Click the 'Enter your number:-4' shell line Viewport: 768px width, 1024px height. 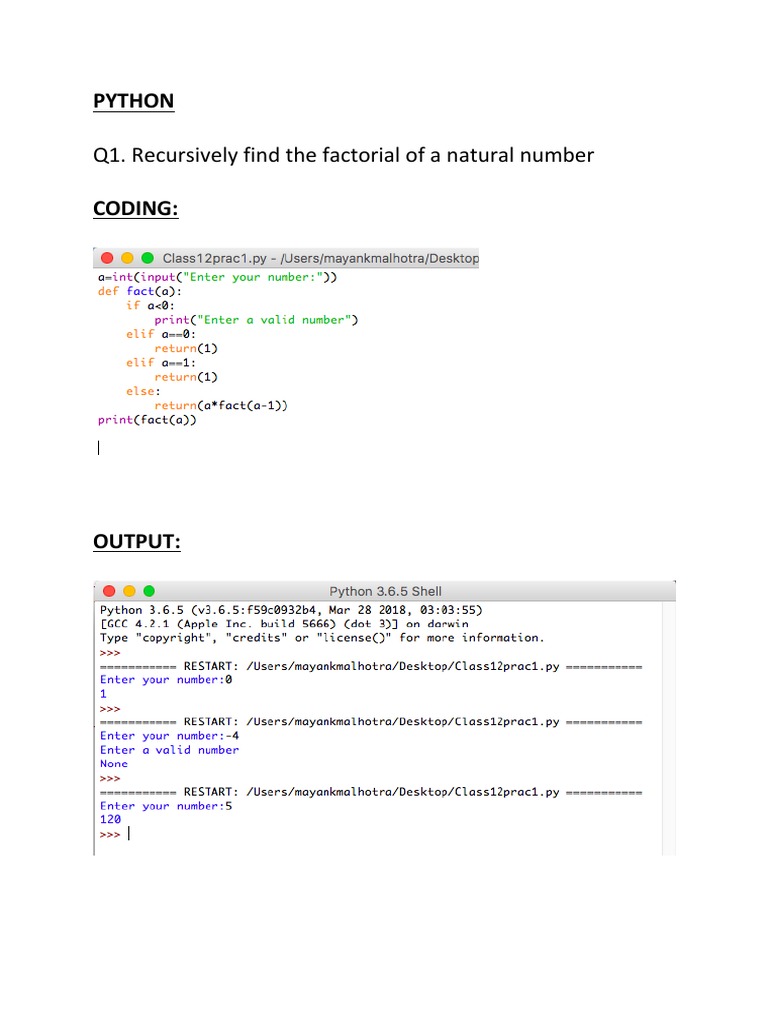pos(169,736)
